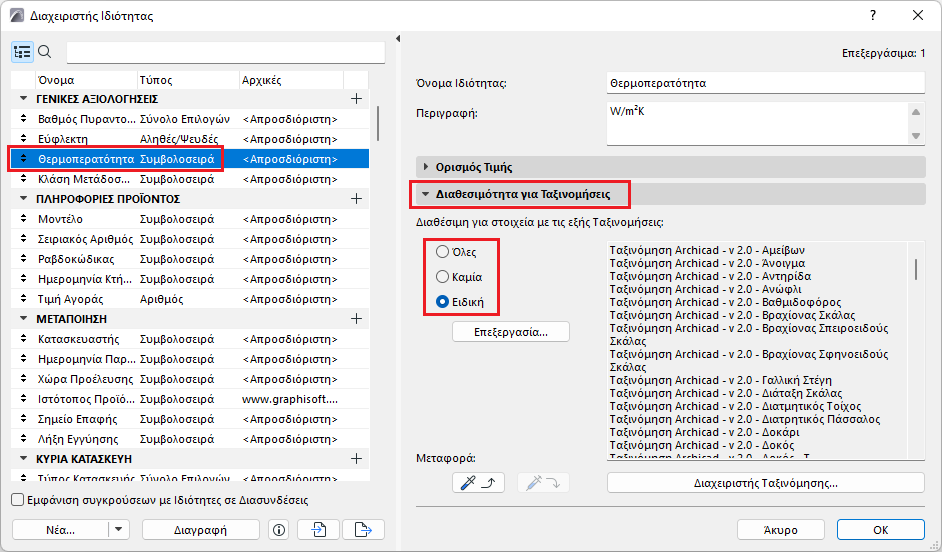Confirm with the OK button
This screenshot has width=942, height=552.
(881, 530)
